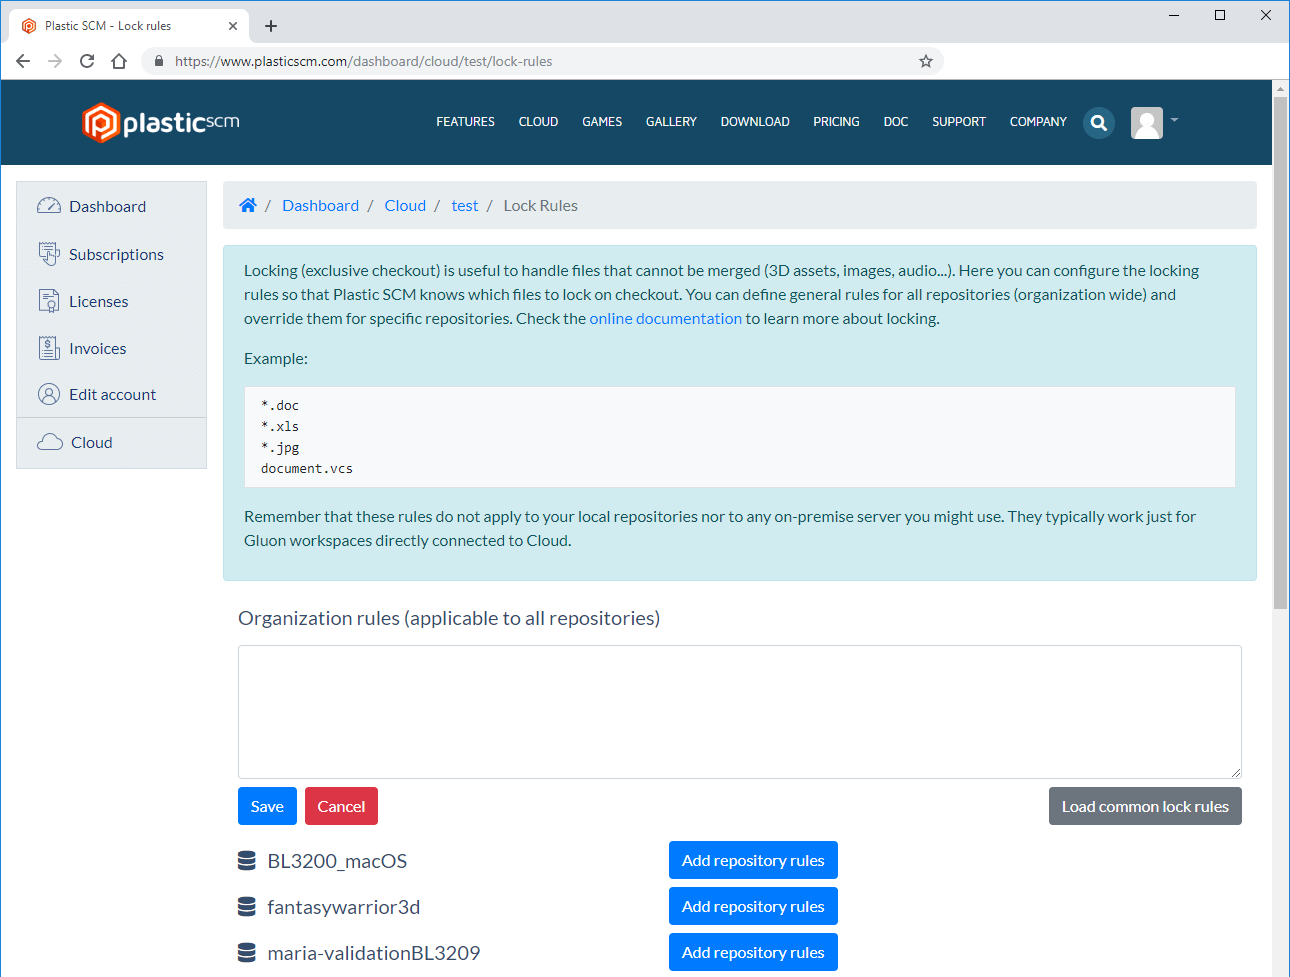Reload the page

87,61
